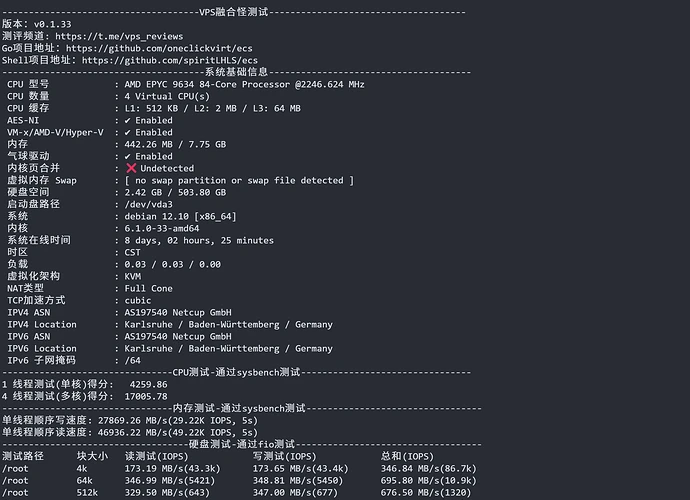Click the multi-core score 17005.78

146,396
